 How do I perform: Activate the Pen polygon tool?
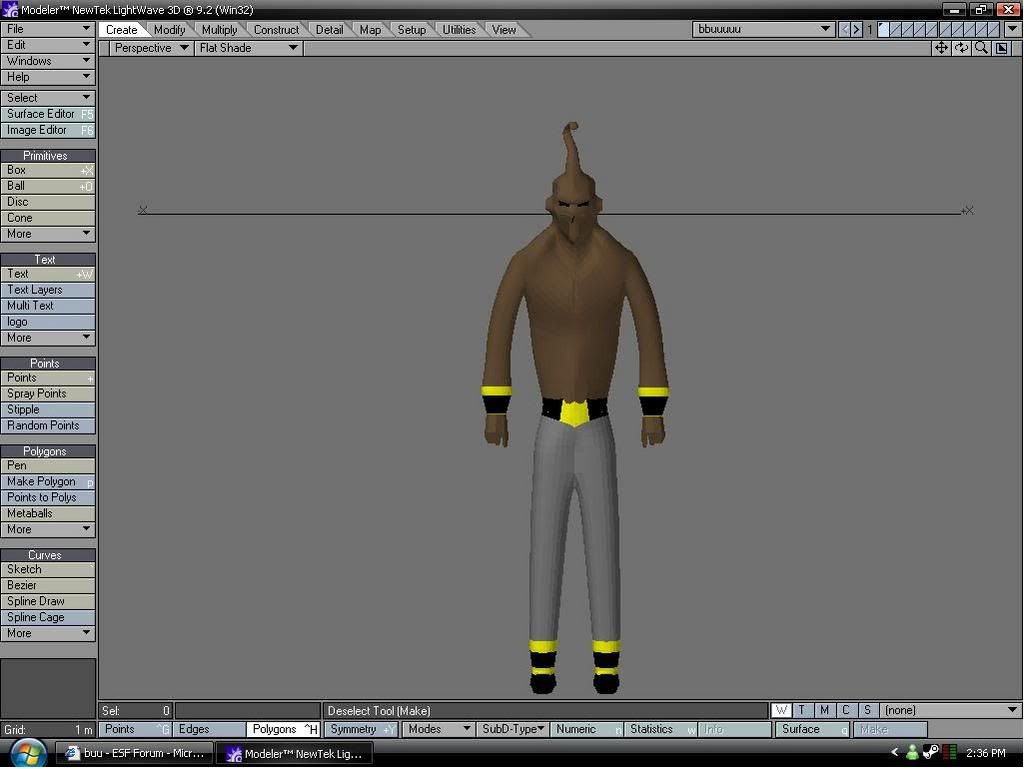tap(48, 466)
